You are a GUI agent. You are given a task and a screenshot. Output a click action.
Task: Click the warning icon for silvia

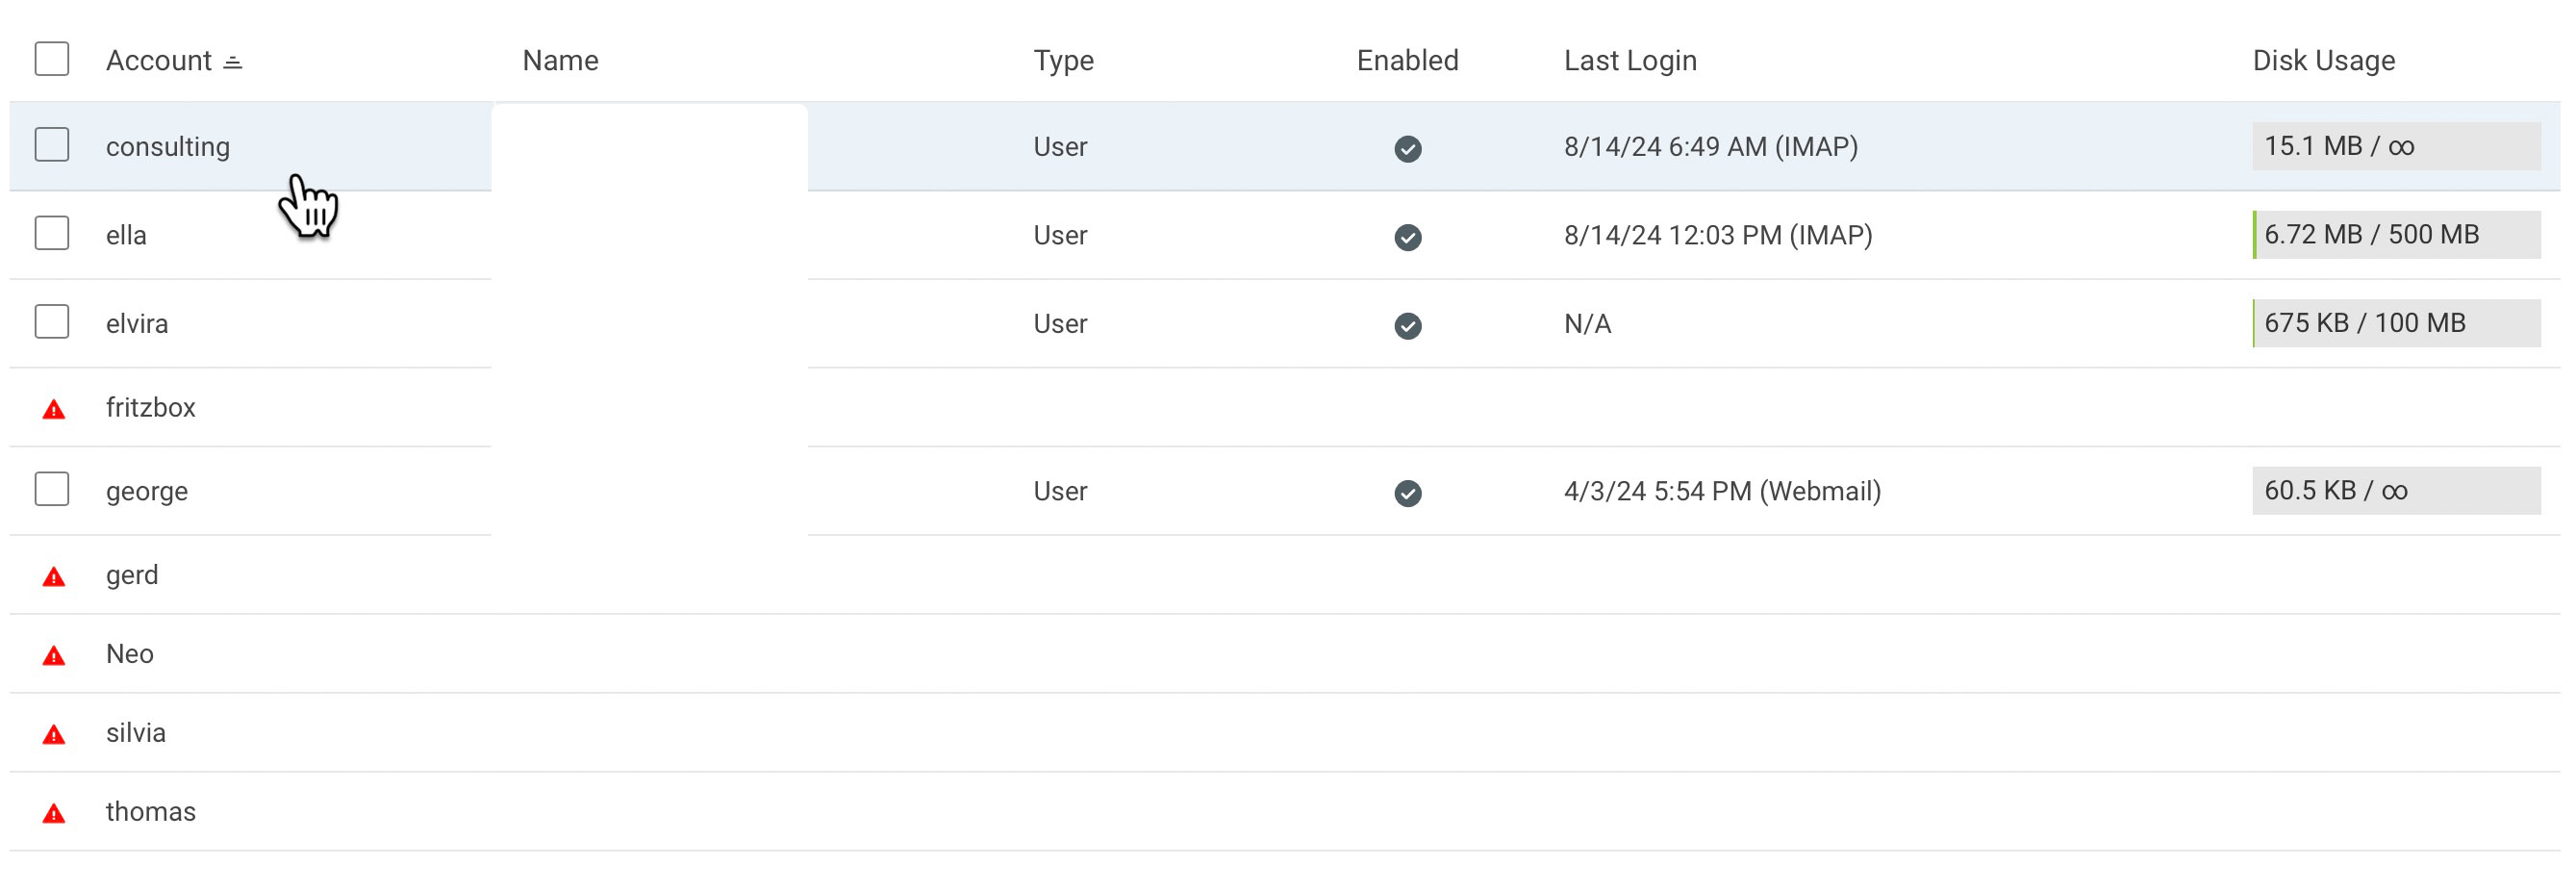coord(54,735)
